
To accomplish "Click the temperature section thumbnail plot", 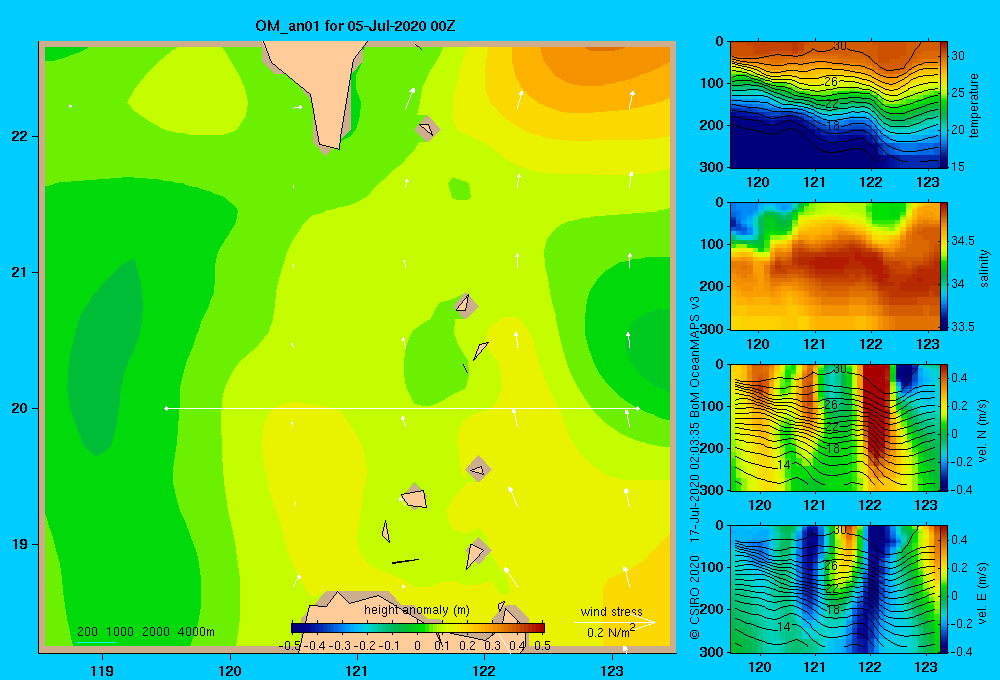I will pyautogui.click(x=835, y=105).
